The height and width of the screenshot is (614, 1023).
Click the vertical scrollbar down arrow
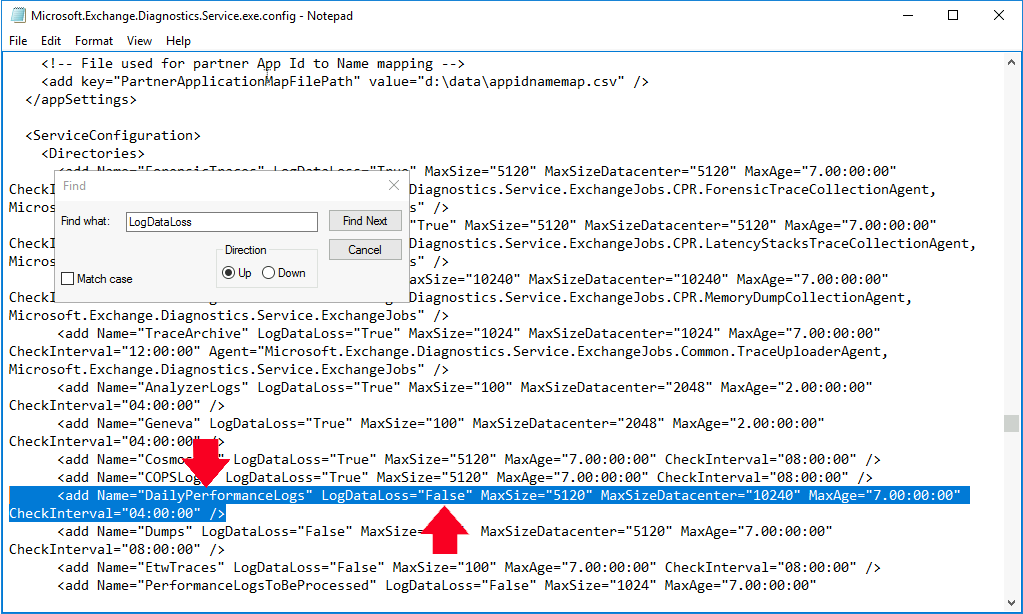tap(1011, 602)
